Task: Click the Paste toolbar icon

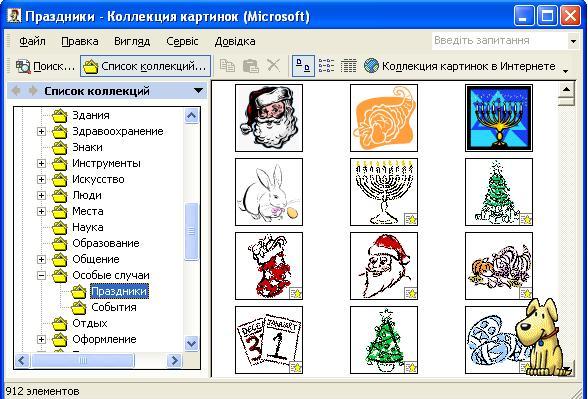Action: click(251, 66)
